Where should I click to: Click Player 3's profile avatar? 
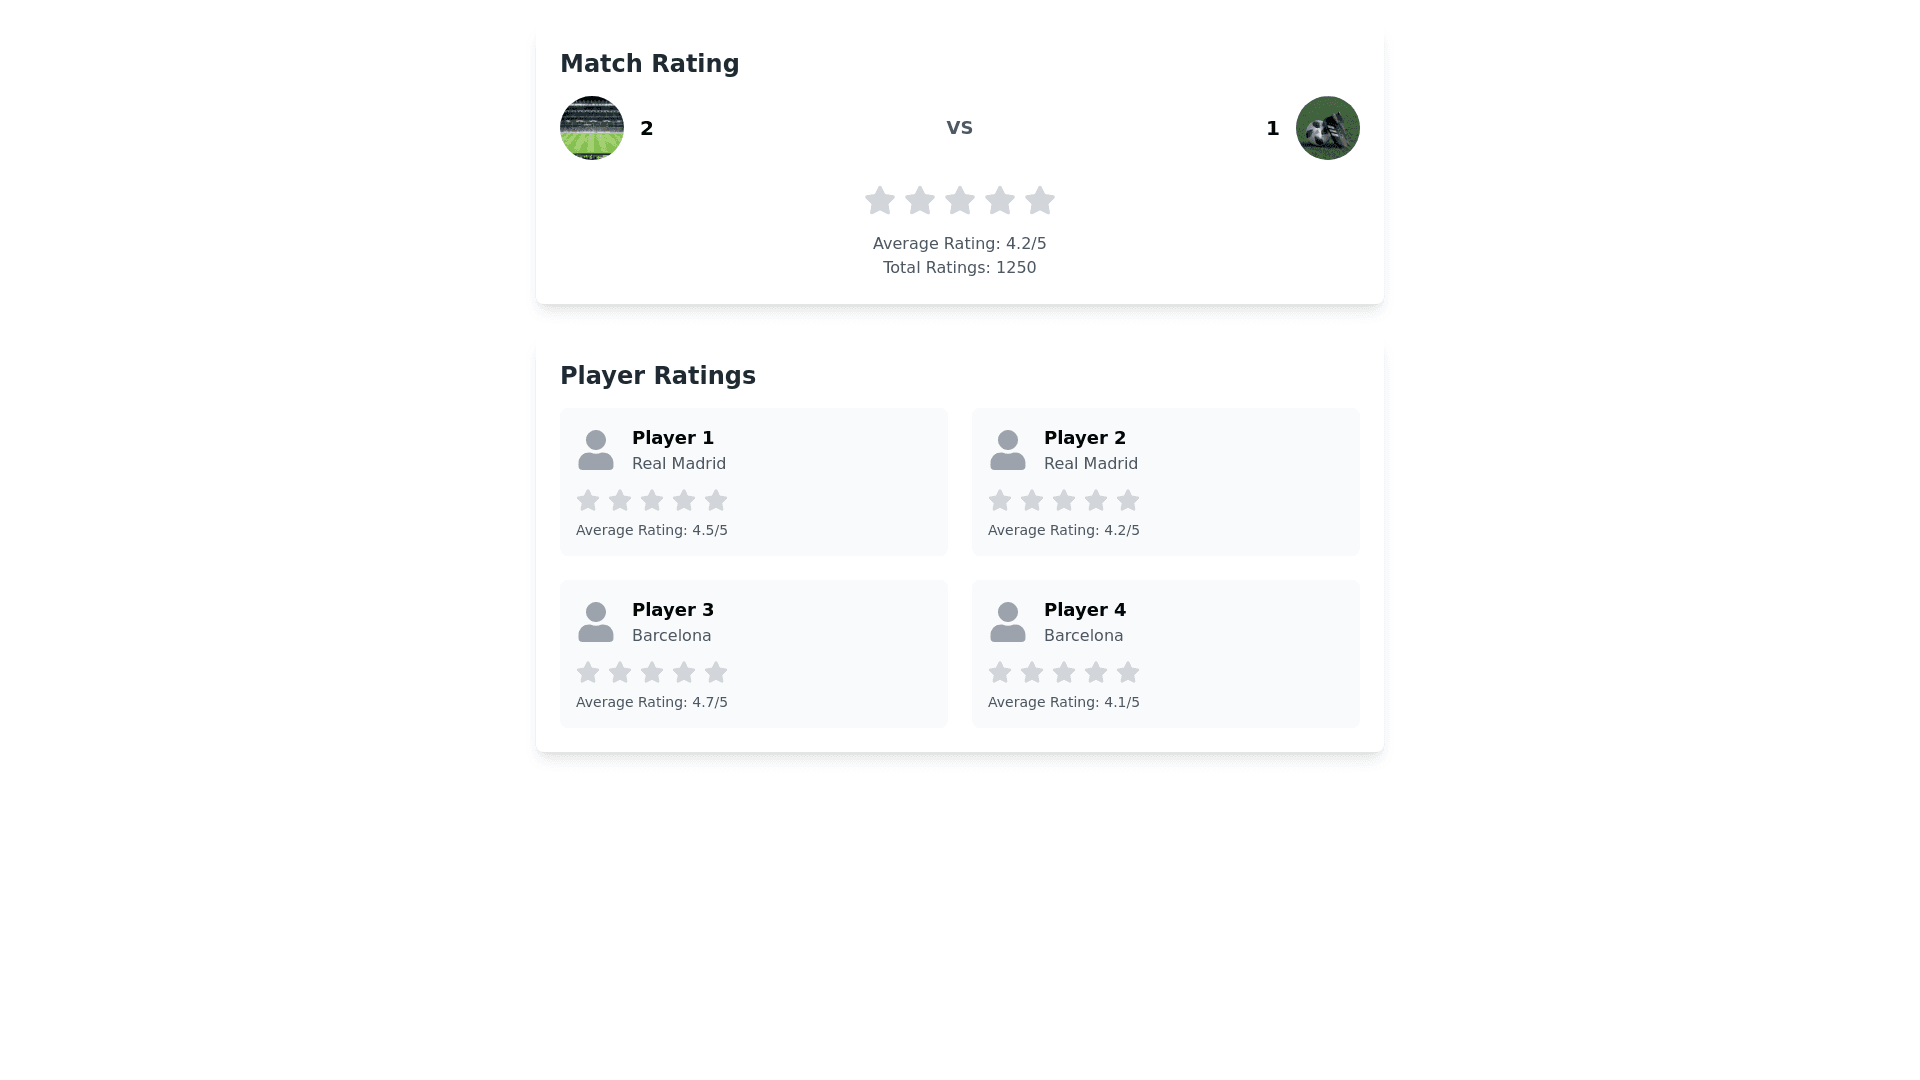(596, 622)
